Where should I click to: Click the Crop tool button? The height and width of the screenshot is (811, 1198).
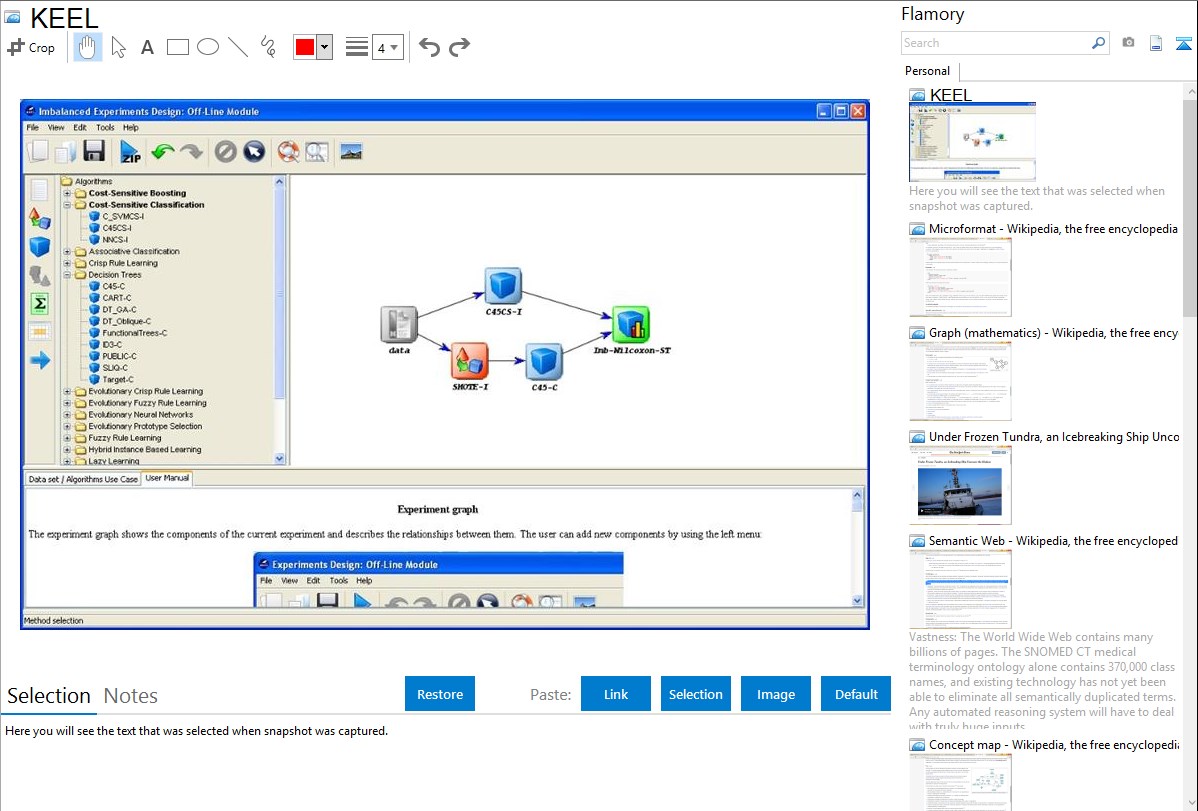31,47
